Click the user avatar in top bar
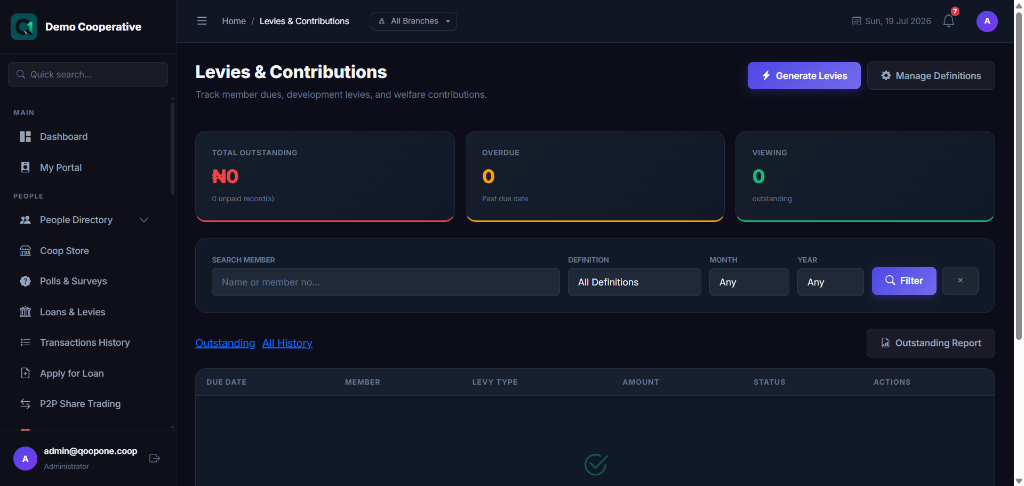Image resolution: width=1024 pixels, height=486 pixels. pyautogui.click(x=987, y=21)
